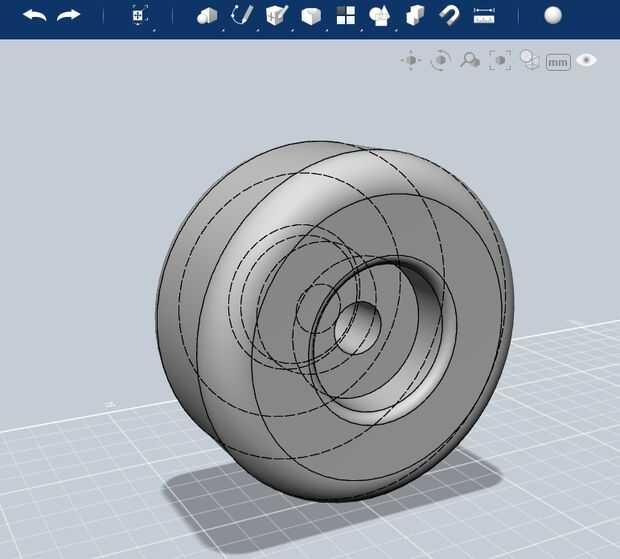Expand the small arrow under Transform
Viewport: 620px width, 559px height.
[x=154, y=30]
